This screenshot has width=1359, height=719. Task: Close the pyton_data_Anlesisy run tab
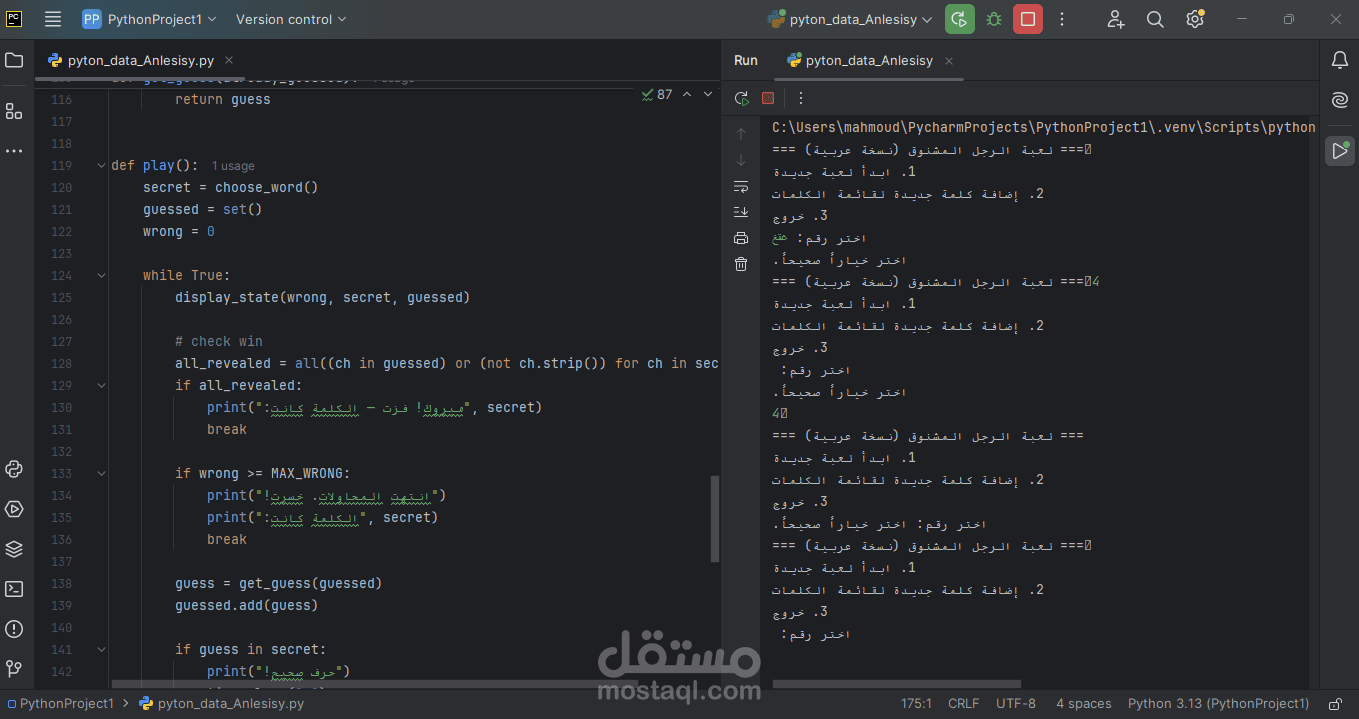point(949,61)
